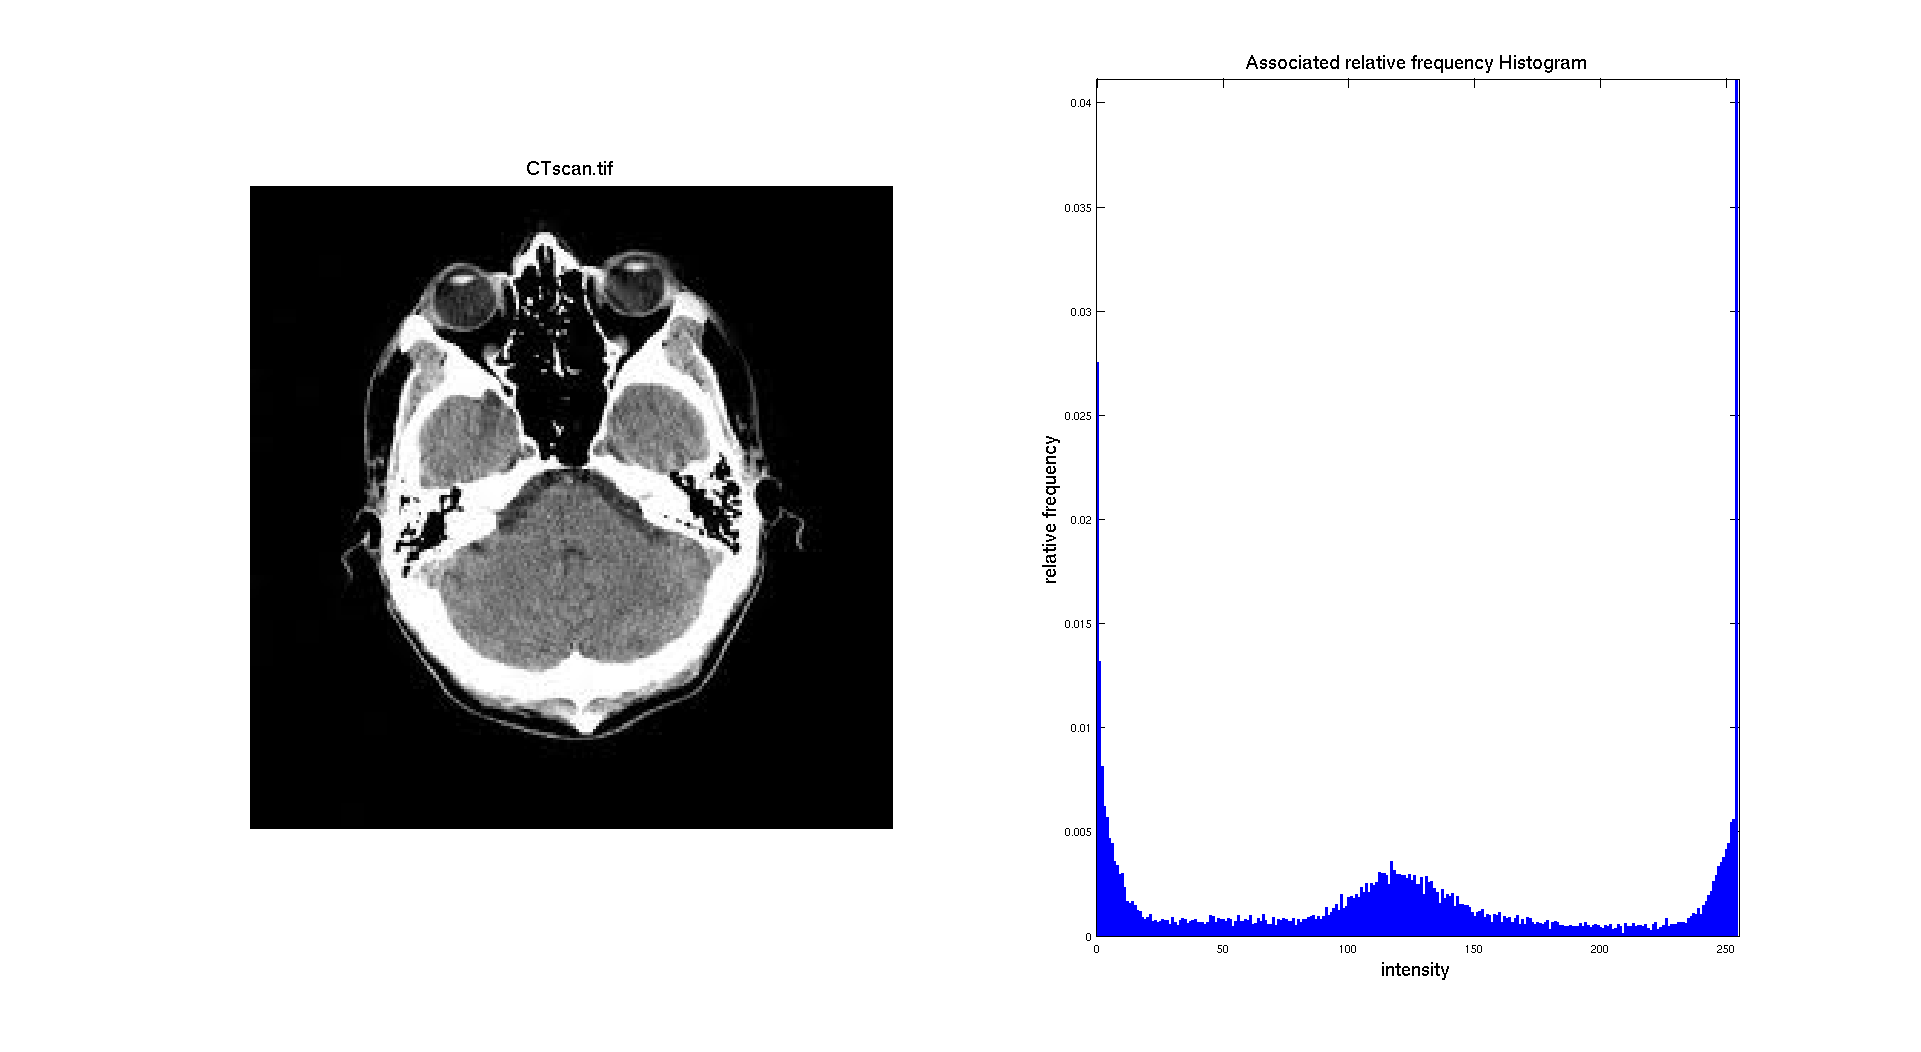Viewport: 1921px width, 1052px height.
Task: Click the 250 x-axis tick label
Action: click(x=1725, y=949)
